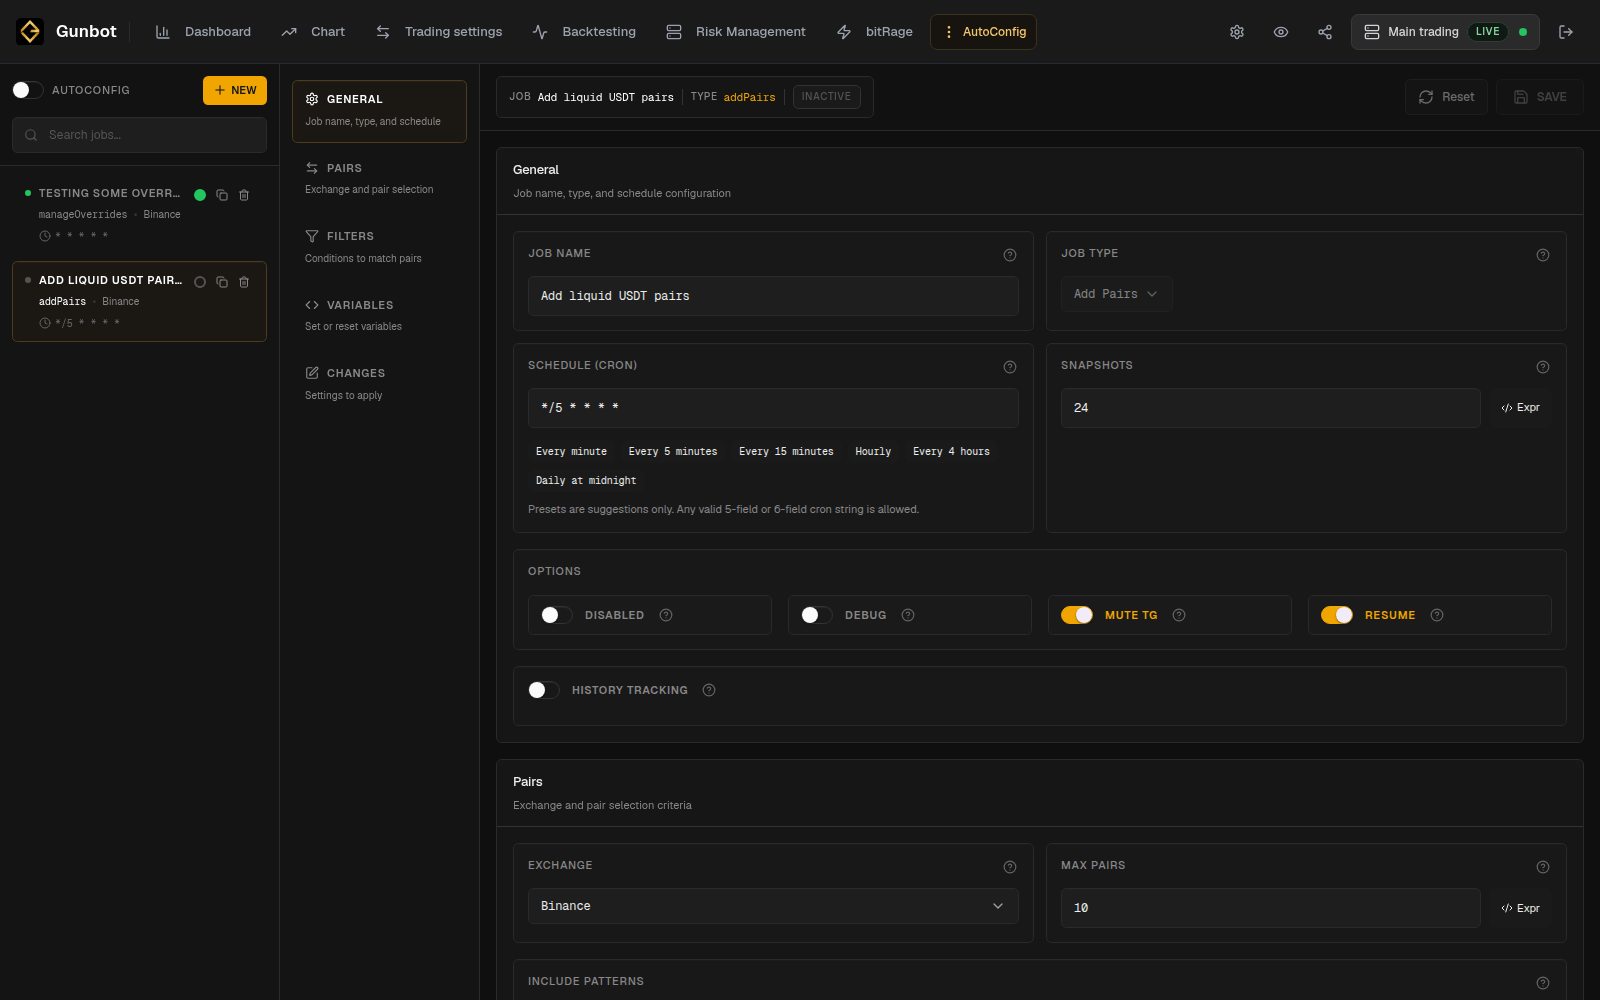Image resolution: width=1600 pixels, height=1000 pixels.
Task: Enable the History Tracking switch
Action: click(x=544, y=690)
